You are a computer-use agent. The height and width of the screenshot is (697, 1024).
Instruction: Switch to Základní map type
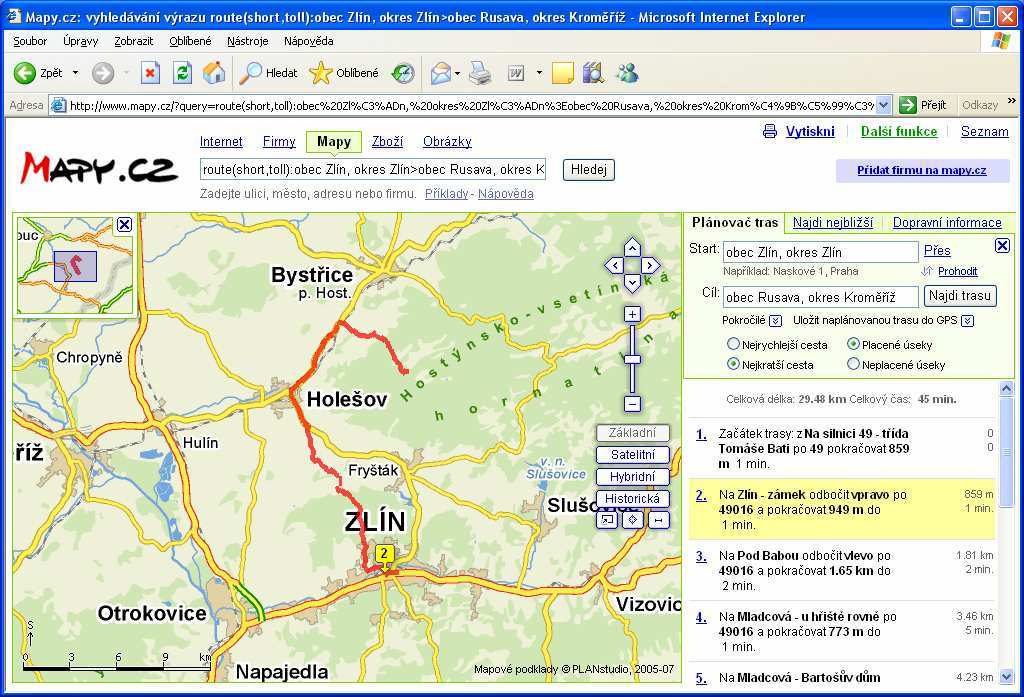[632, 432]
